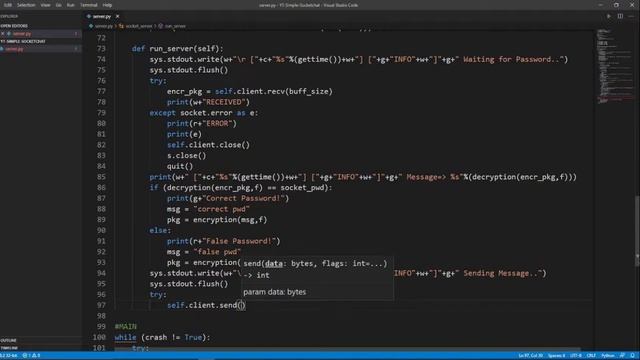This screenshot has width=640, height=360.
Task: Click the sys.stdout.flush() on line 95
Action: (189, 284)
